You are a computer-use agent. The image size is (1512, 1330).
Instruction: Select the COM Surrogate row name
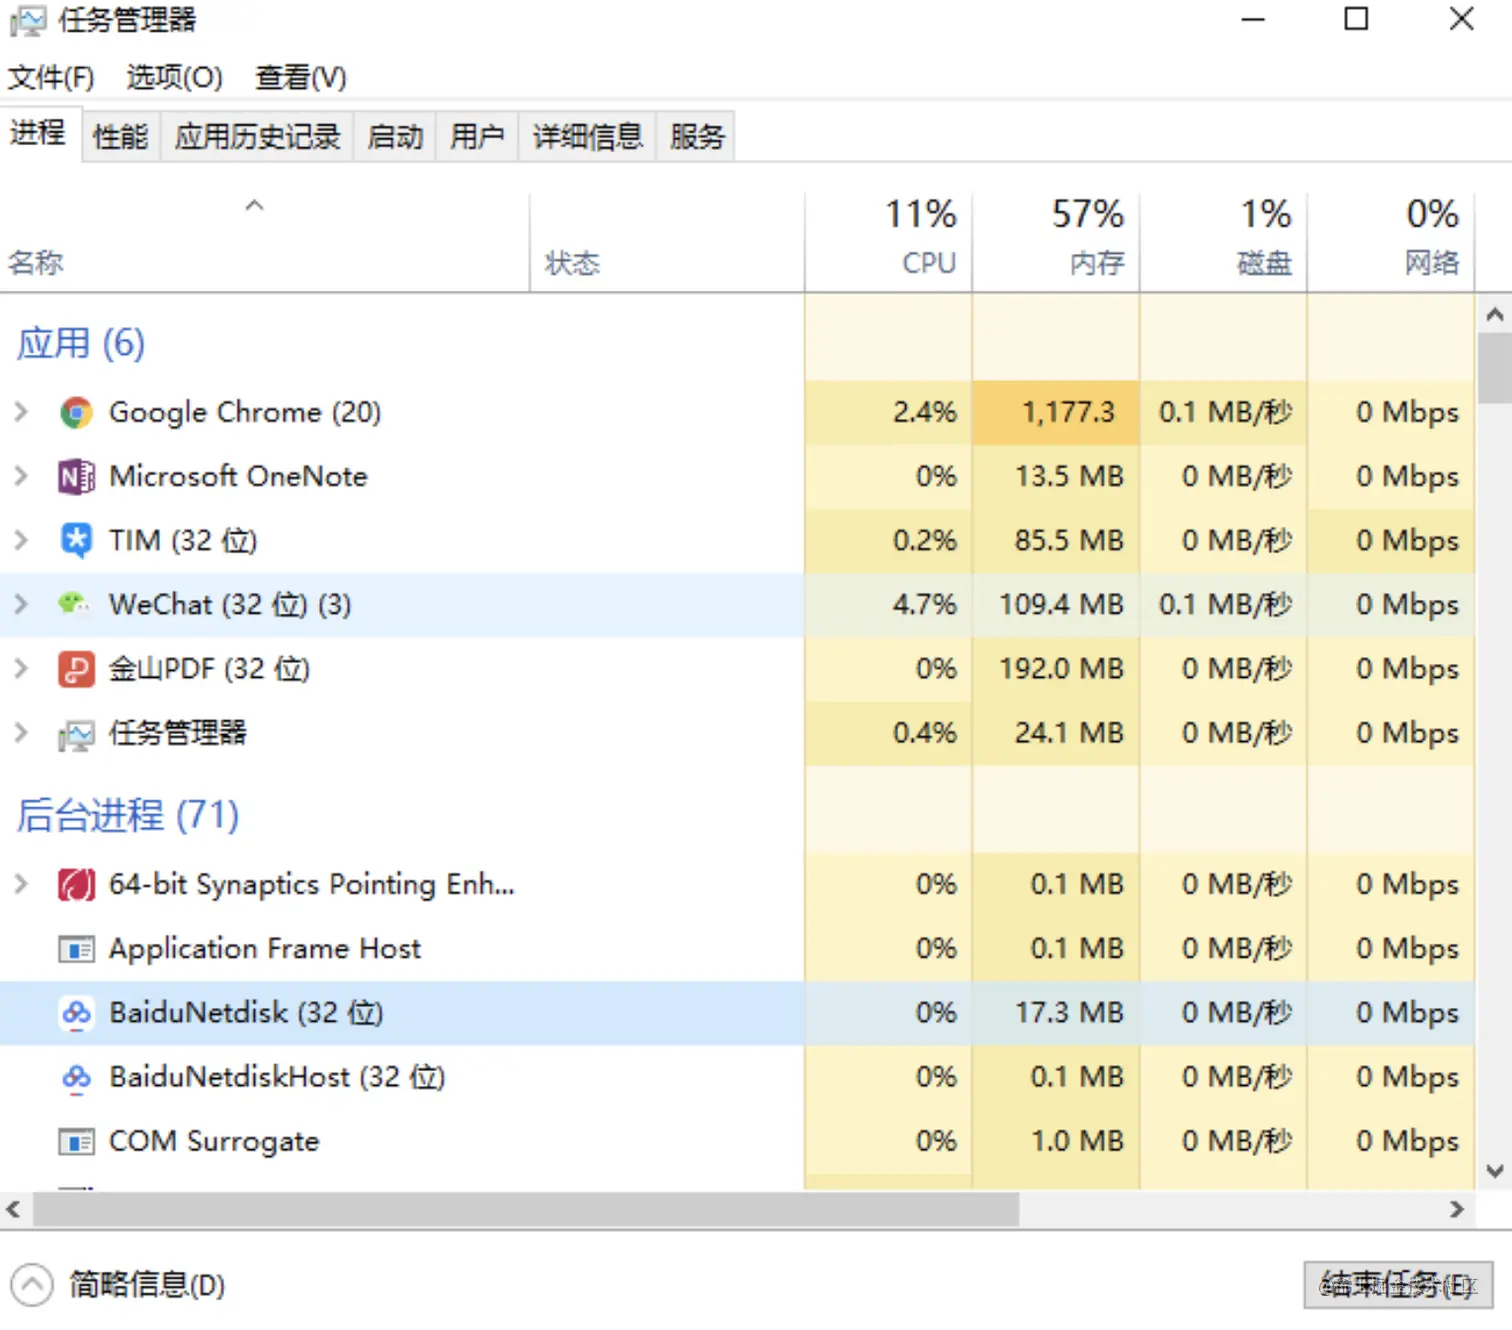[214, 1141]
